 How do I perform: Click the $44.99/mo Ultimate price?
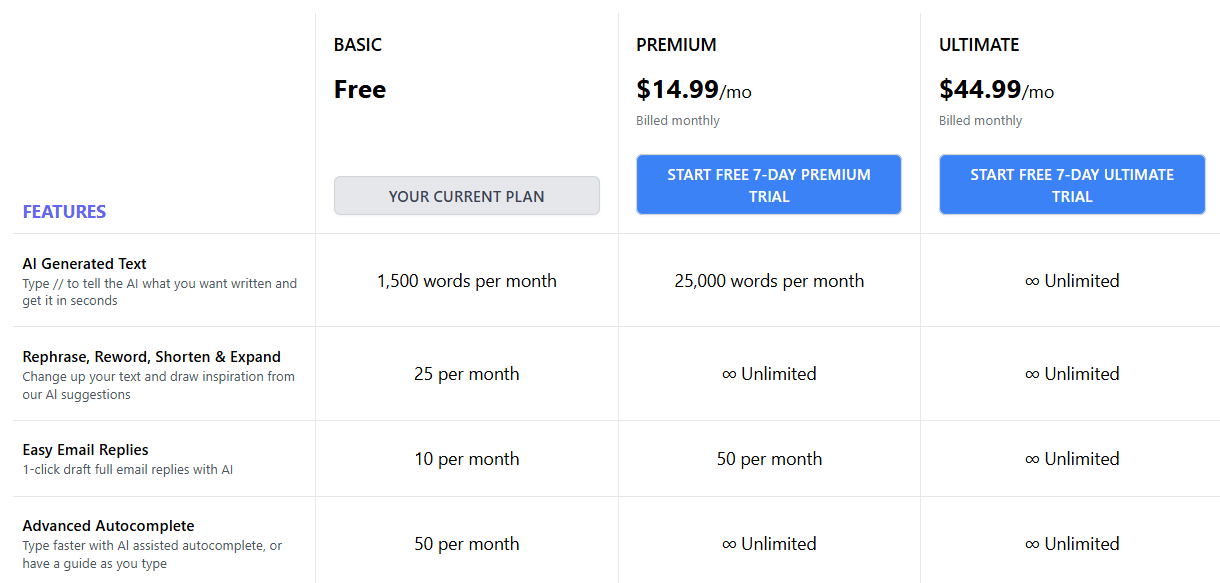coord(996,90)
